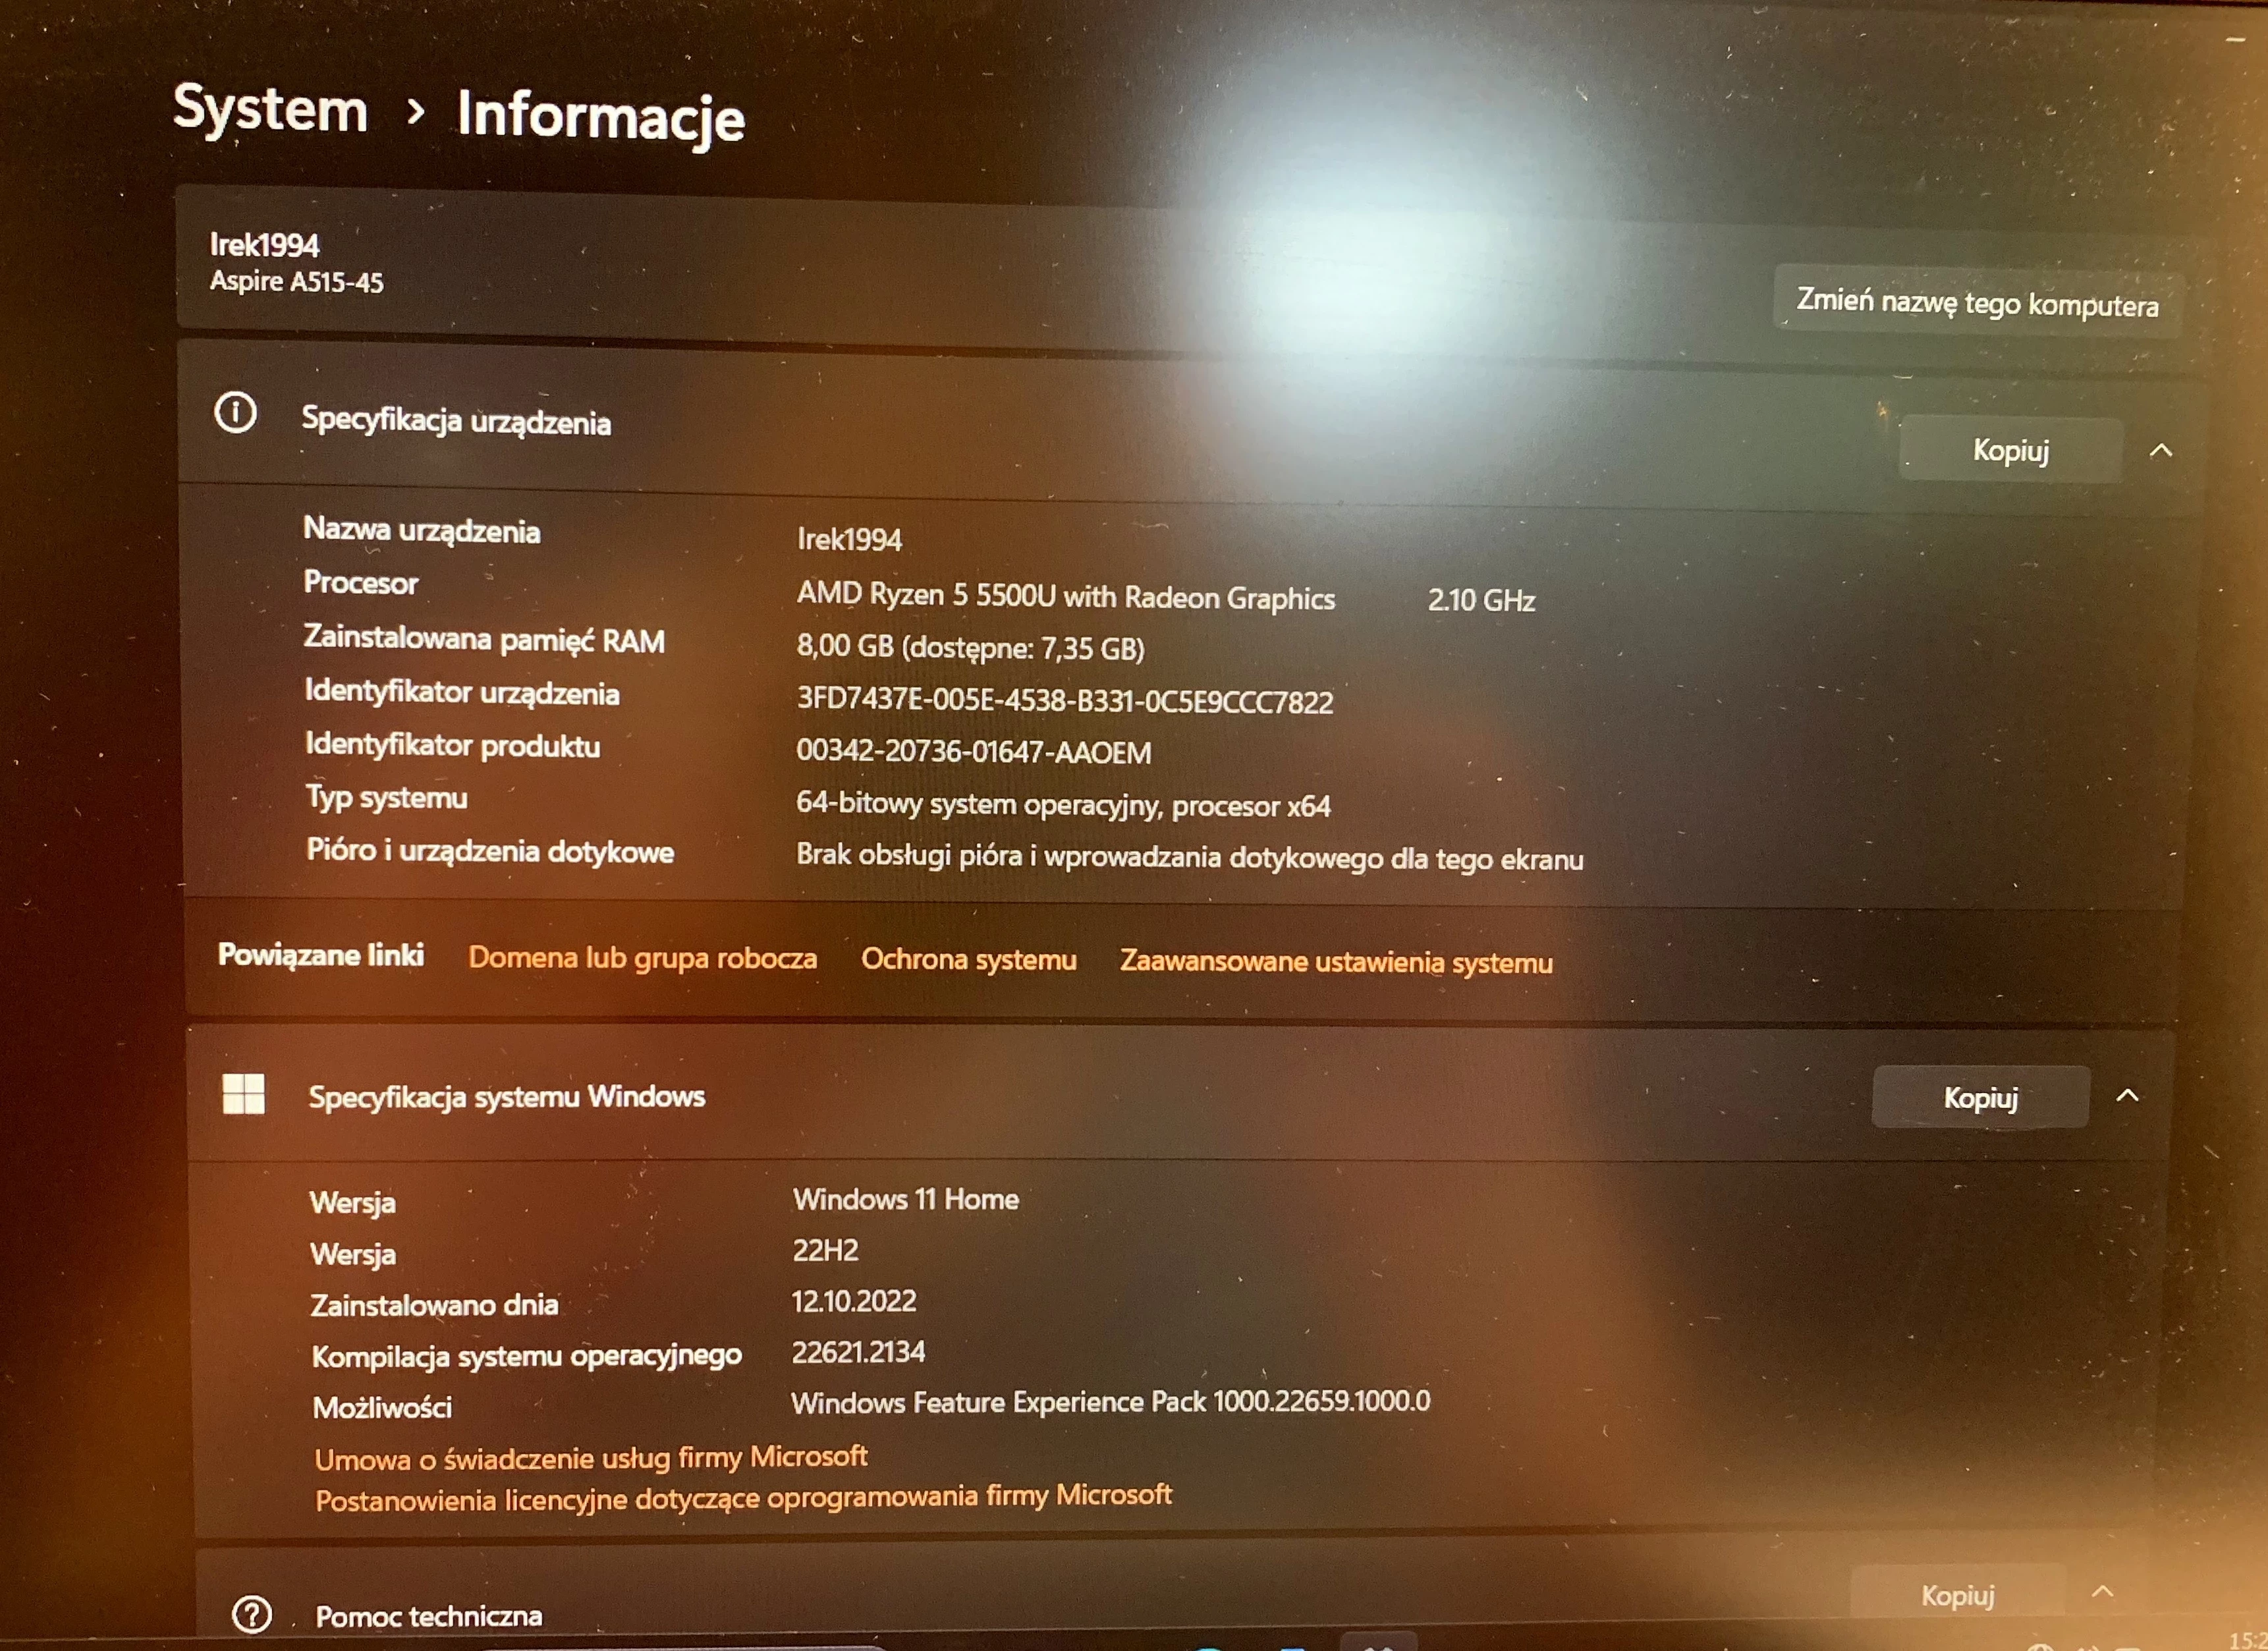Click the Identyfikator produktu label
Image resolution: width=2268 pixels, height=1651 pixels.
pyautogui.click(x=452, y=745)
